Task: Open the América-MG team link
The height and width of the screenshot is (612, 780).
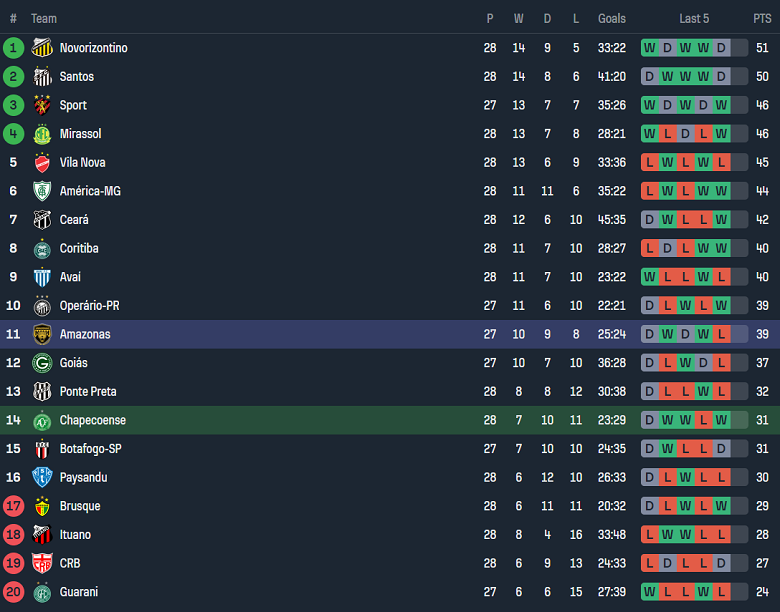Action: point(90,191)
